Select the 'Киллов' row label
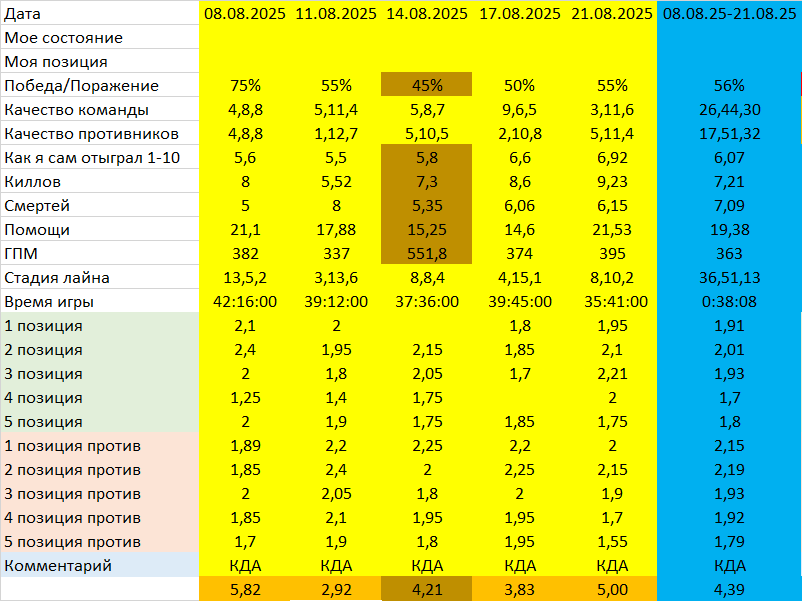Viewport: 802px width, 601px height. tap(99, 181)
